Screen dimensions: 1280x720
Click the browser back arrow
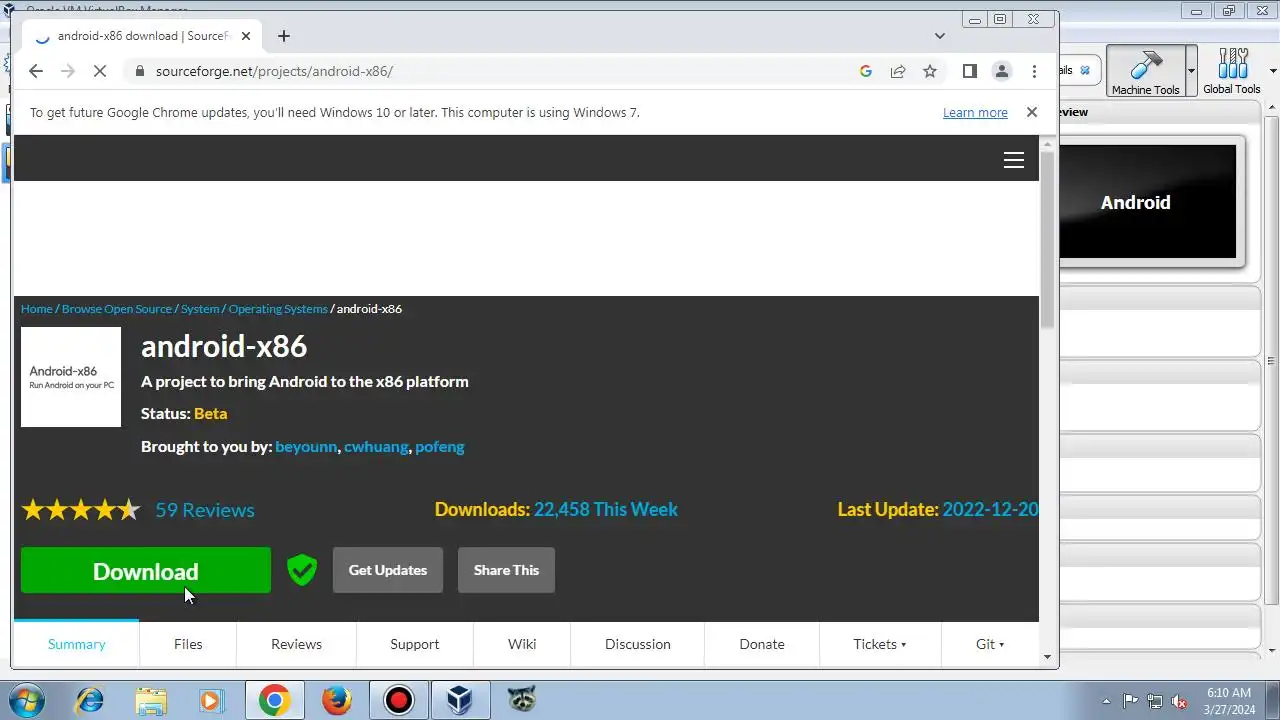tap(36, 71)
